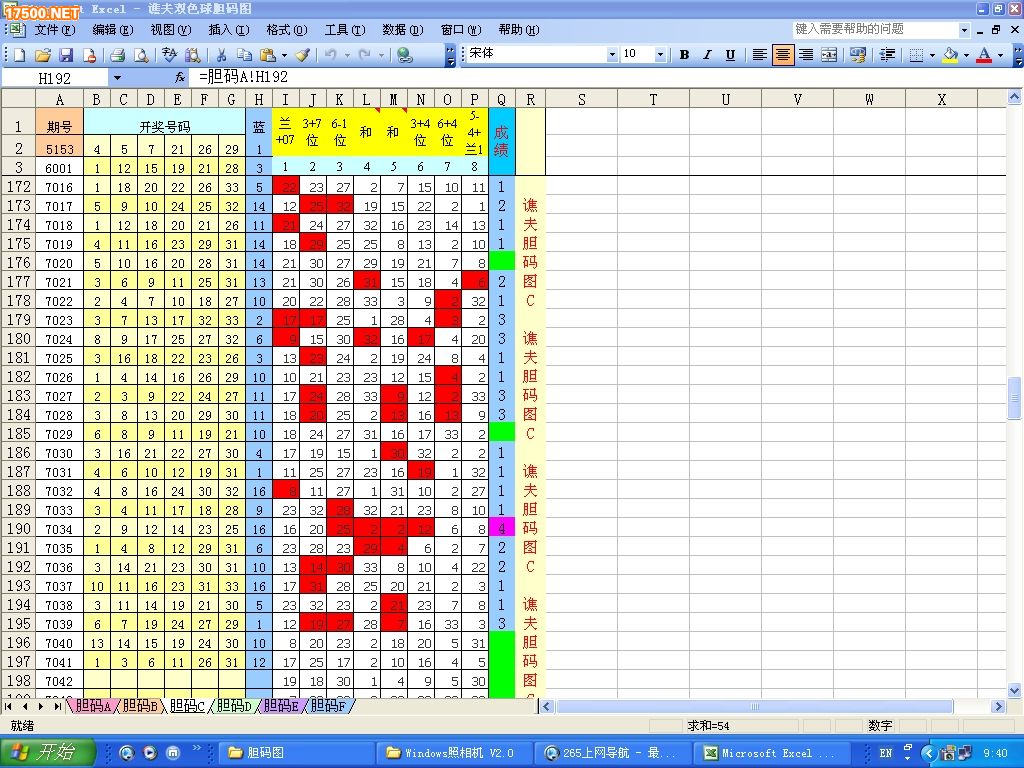Image resolution: width=1024 pixels, height=768 pixels.
Task: Decrease the cell indent
Action: [887, 55]
